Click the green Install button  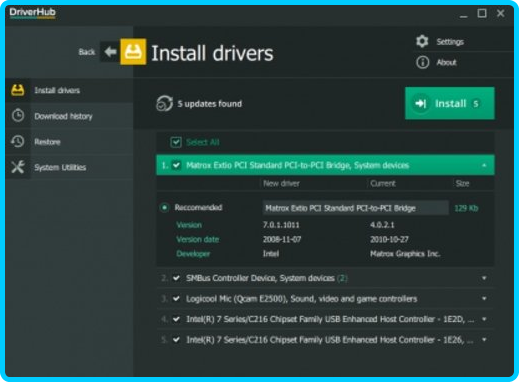pyautogui.click(x=450, y=103)
